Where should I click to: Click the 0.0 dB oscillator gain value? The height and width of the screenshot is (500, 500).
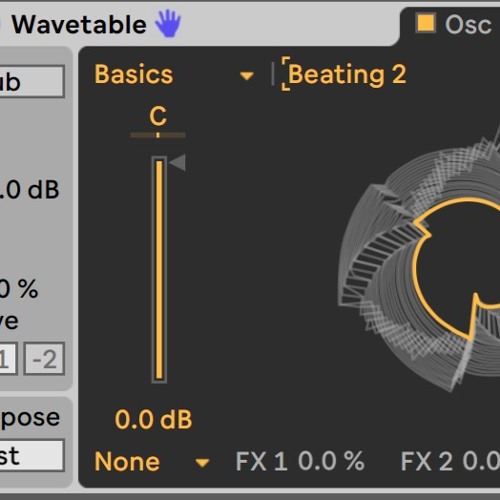pyautogui.click(x=154, y=419)
